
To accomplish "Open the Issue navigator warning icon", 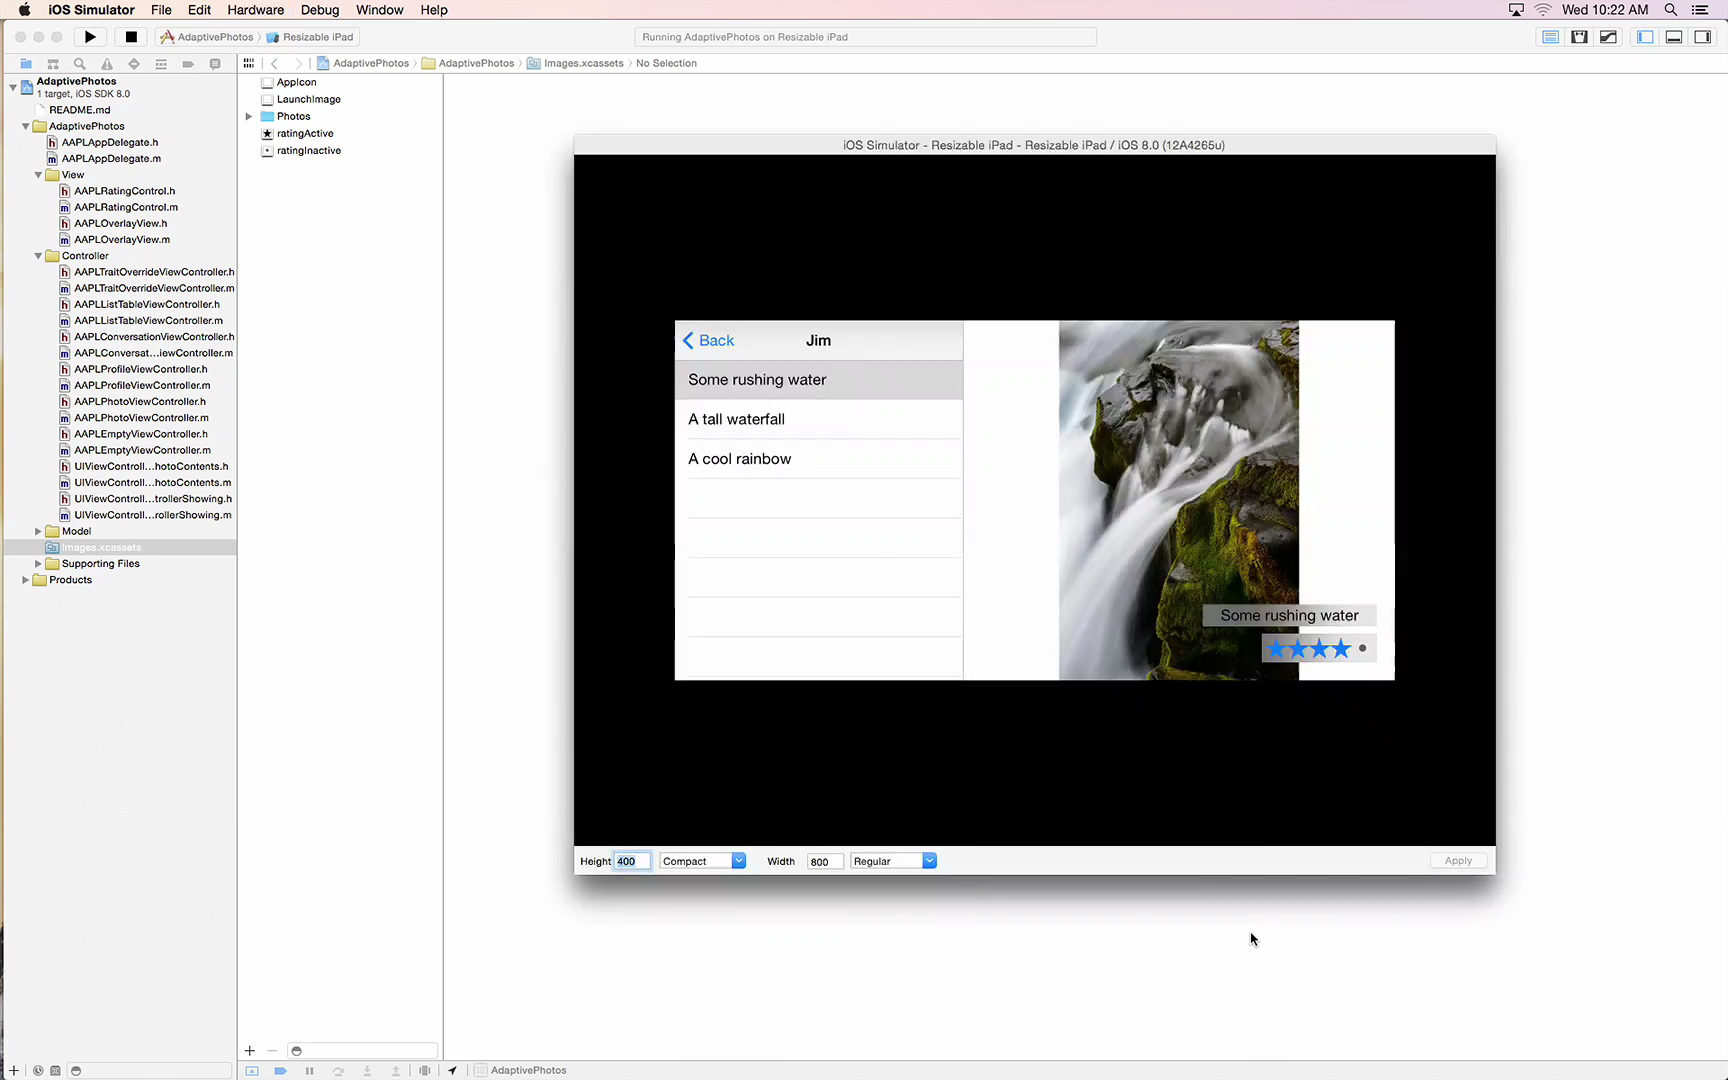I will coord(107,64).
